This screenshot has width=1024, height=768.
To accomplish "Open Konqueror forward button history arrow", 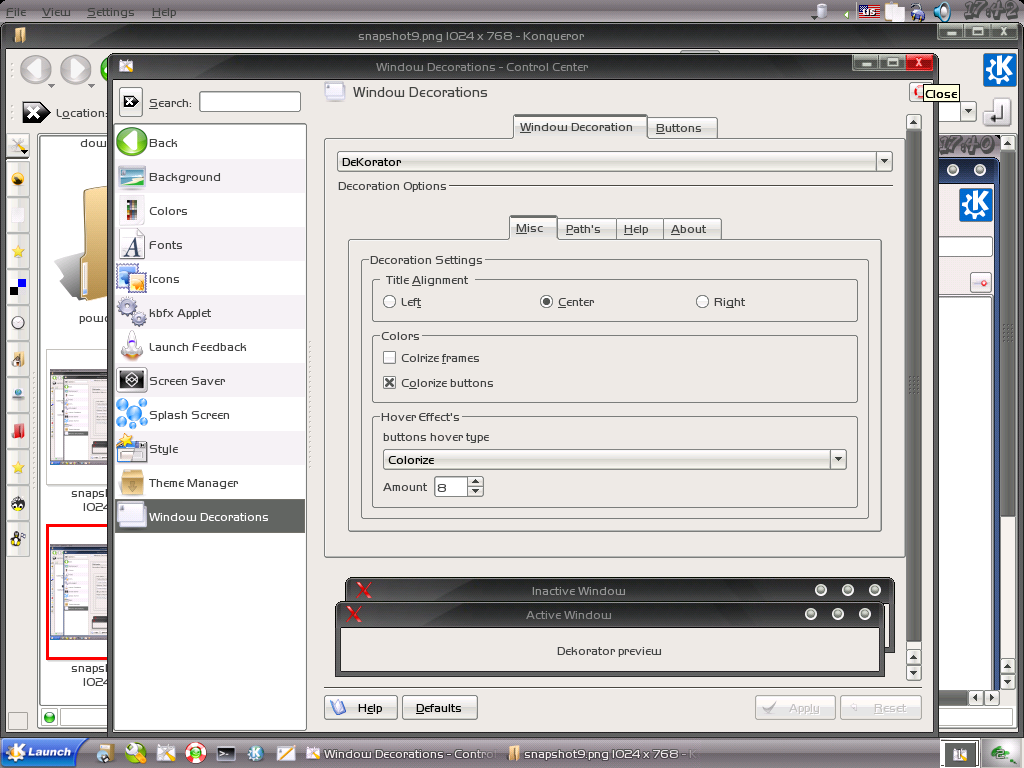I will [91, 85].
